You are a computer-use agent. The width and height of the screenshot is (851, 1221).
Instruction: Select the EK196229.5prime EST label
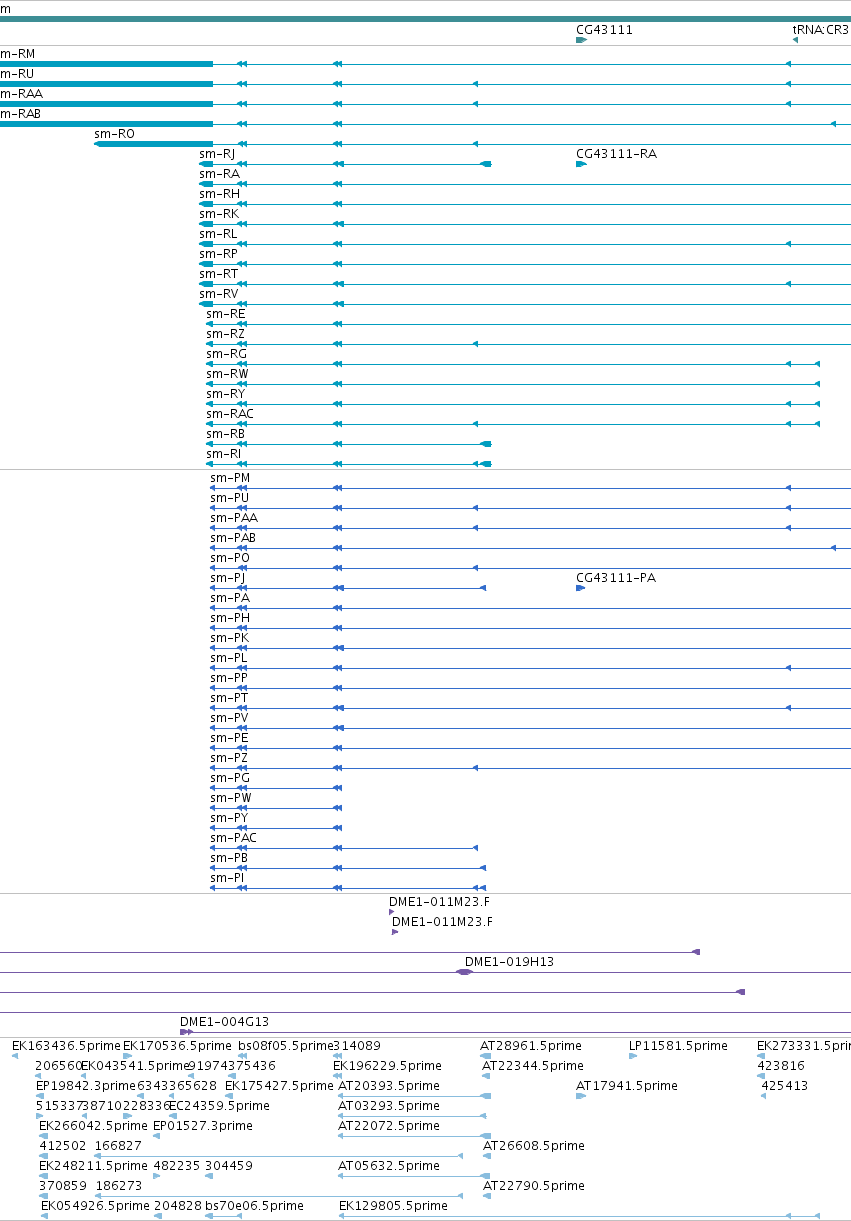click(x=387, y=1066)
